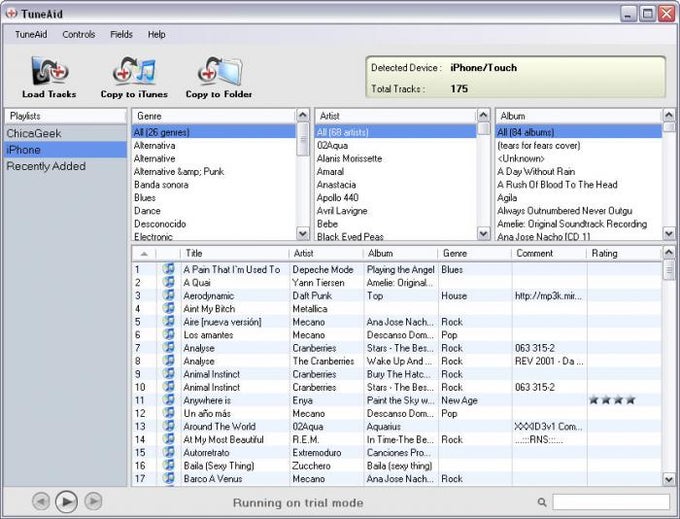Click the Genre list scrollbar thumb

pyautogui.click(x=303, y=139)
